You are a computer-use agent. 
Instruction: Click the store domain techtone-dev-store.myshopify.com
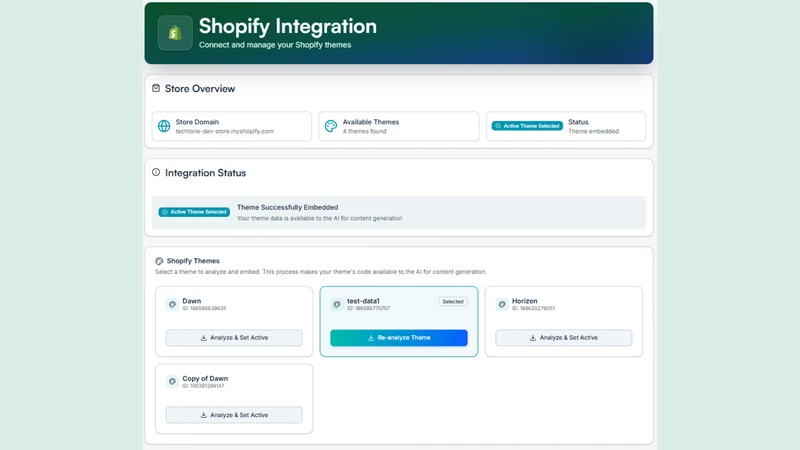coord(224,131)
